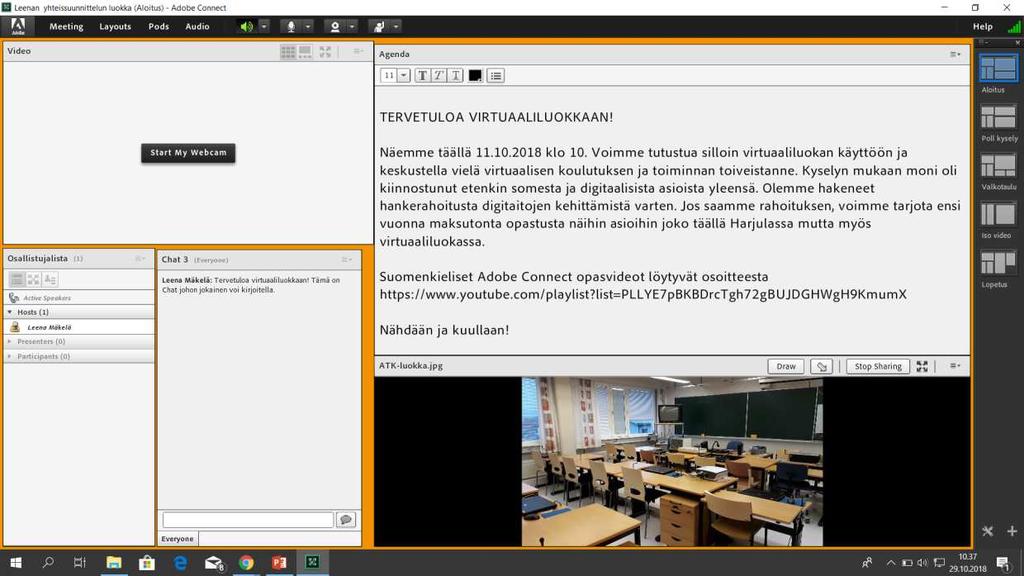
Task: Open the Mail app from taskbar
Action: 214,562
